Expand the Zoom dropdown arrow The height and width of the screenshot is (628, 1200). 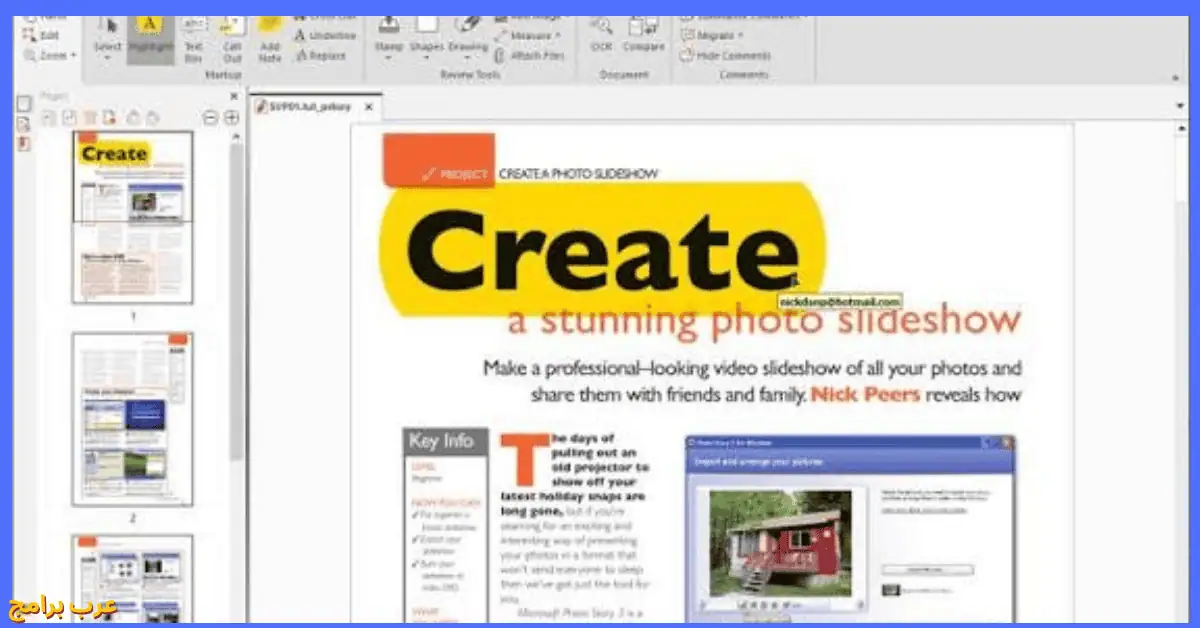pyautogui.click(x=73, y=56)
